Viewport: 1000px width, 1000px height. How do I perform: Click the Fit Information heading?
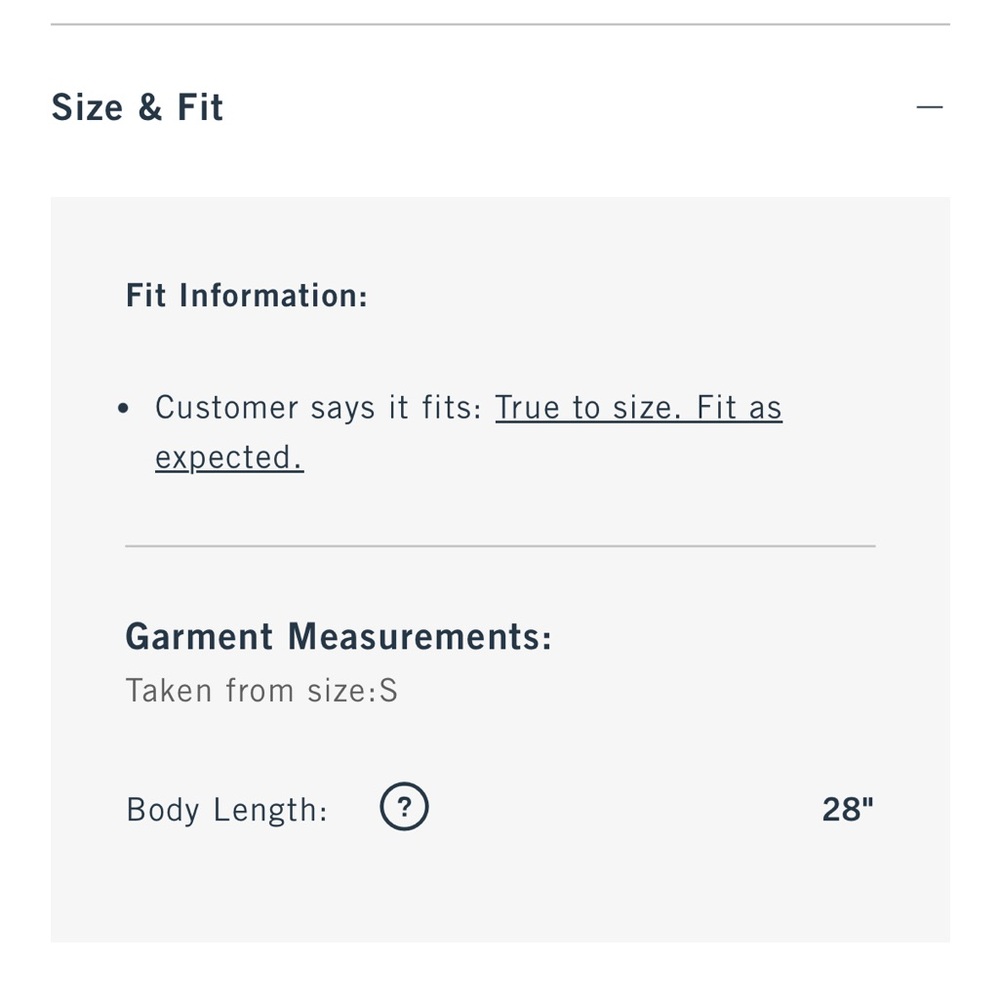[x=246, y=296]
